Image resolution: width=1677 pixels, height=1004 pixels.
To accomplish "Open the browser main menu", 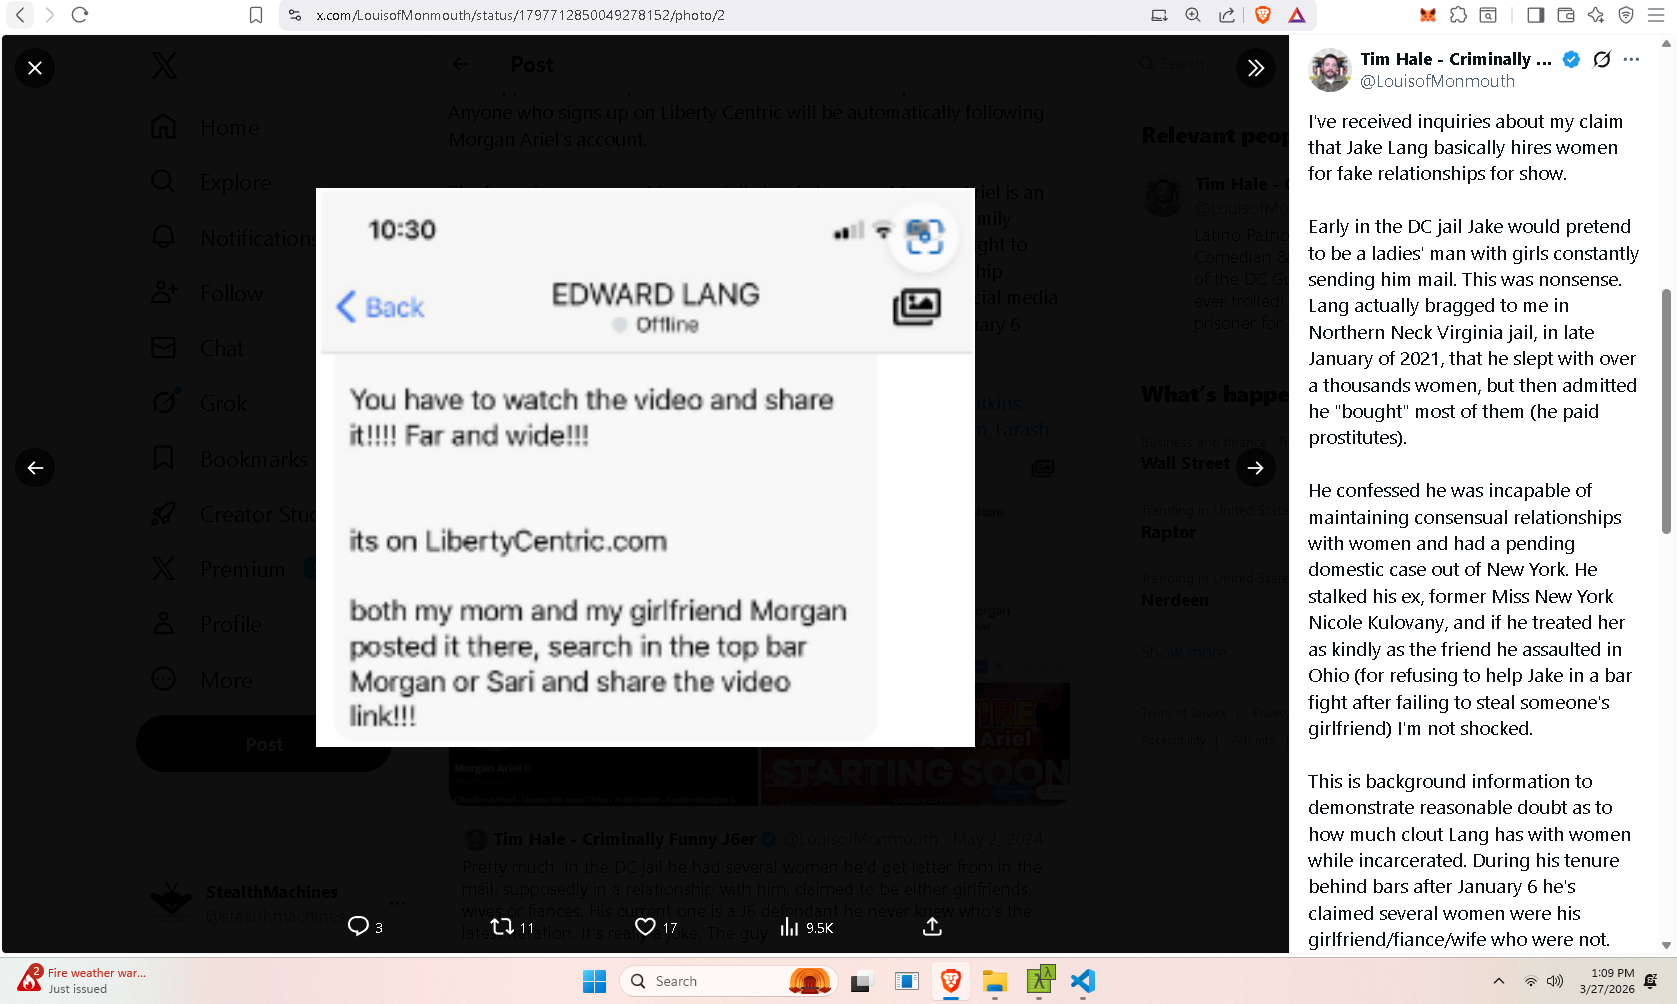I will point(1656,15).
